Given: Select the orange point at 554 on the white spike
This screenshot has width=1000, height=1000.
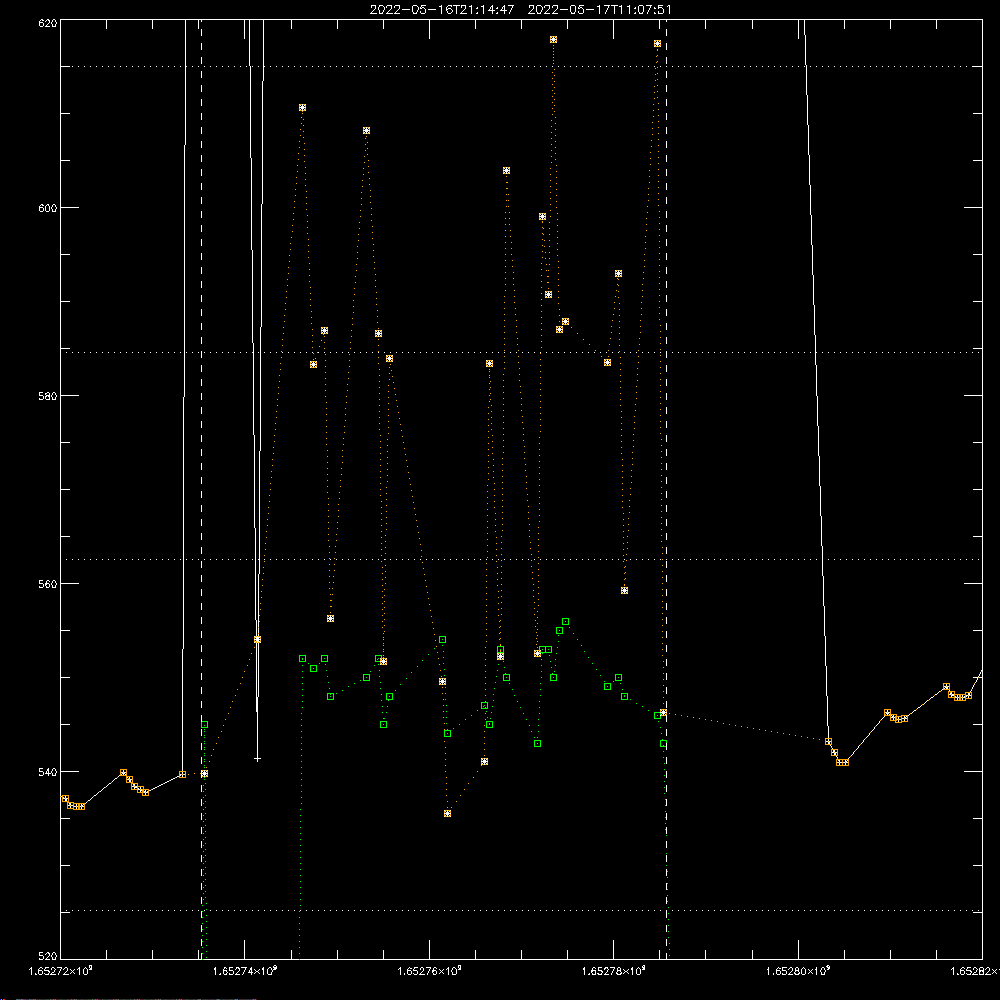Looking at the screenshot, I should [258, 640].
